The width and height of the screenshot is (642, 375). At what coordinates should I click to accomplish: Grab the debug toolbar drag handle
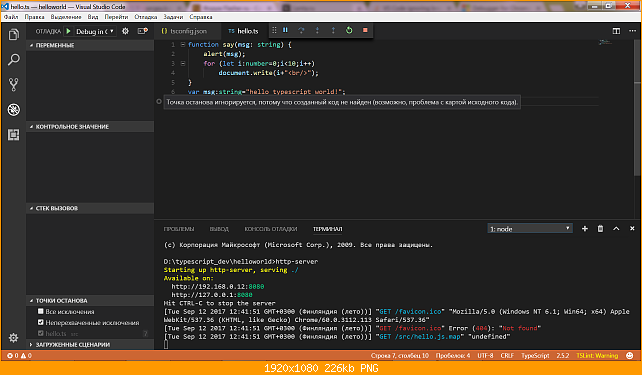(x=274, y=30)
